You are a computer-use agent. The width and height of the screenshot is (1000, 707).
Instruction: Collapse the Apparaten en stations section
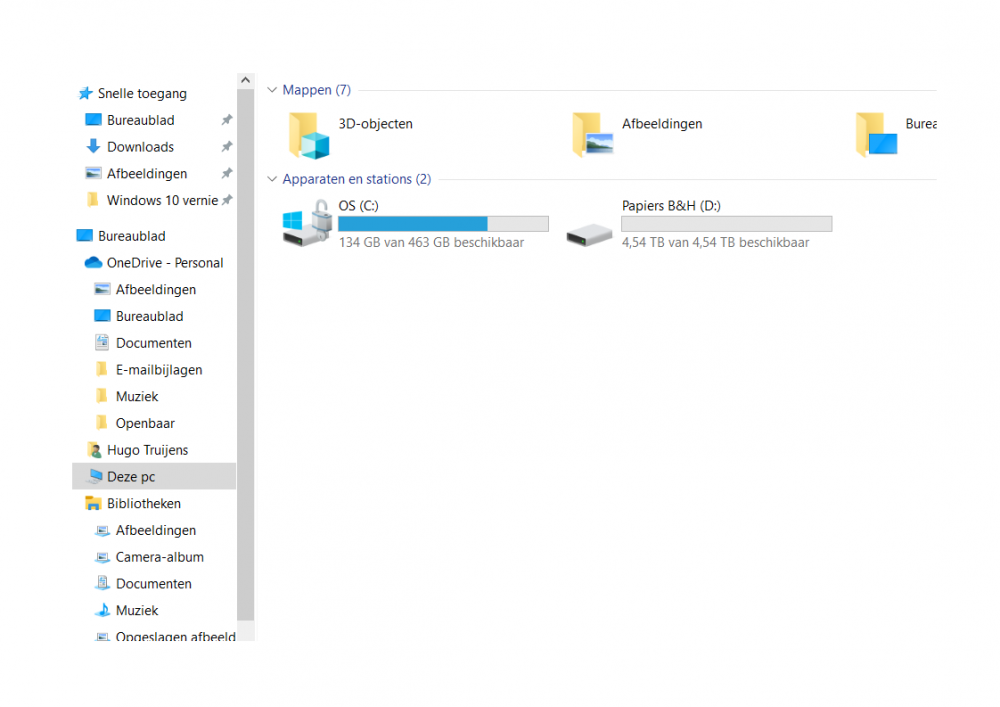(x=272, y=179)
